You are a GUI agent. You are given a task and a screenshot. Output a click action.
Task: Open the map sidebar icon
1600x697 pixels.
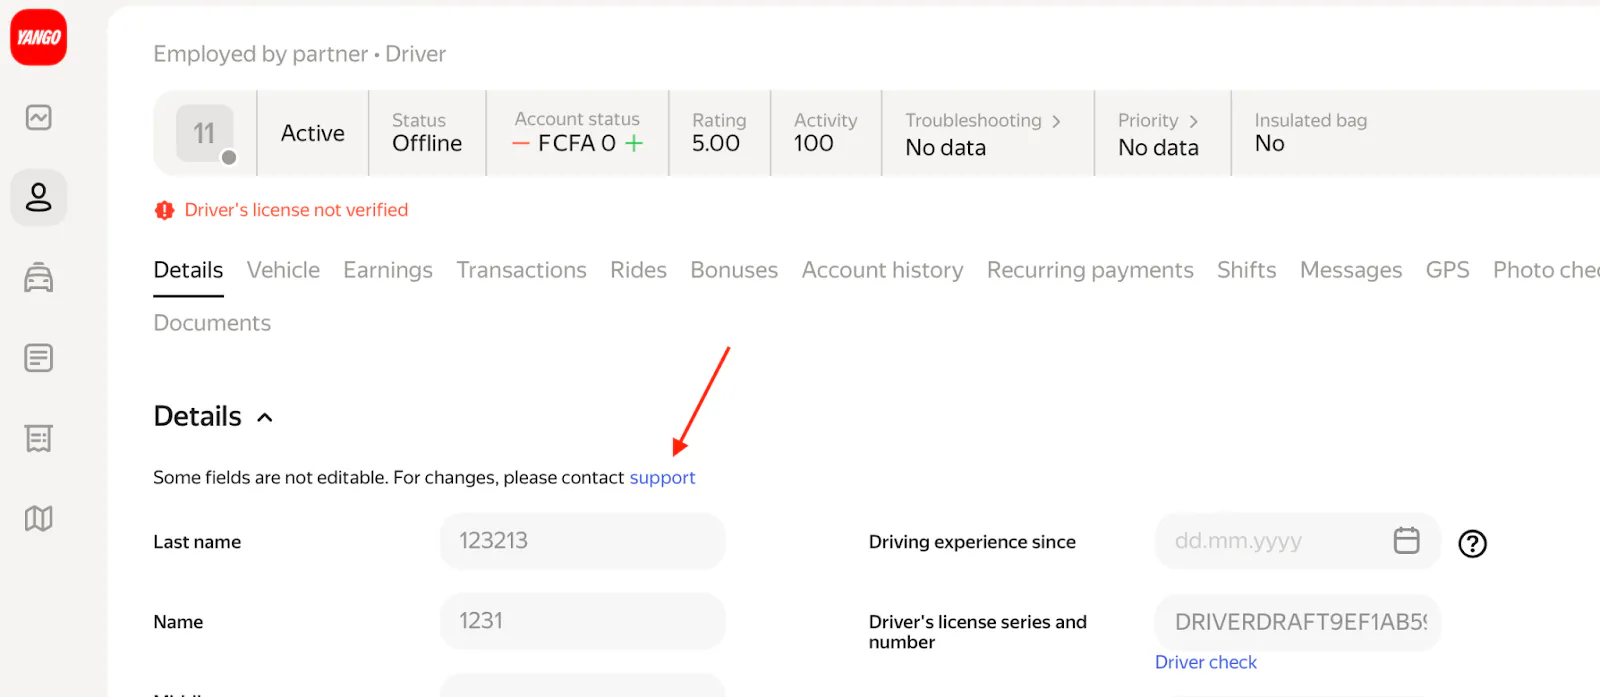coord(39,518)
